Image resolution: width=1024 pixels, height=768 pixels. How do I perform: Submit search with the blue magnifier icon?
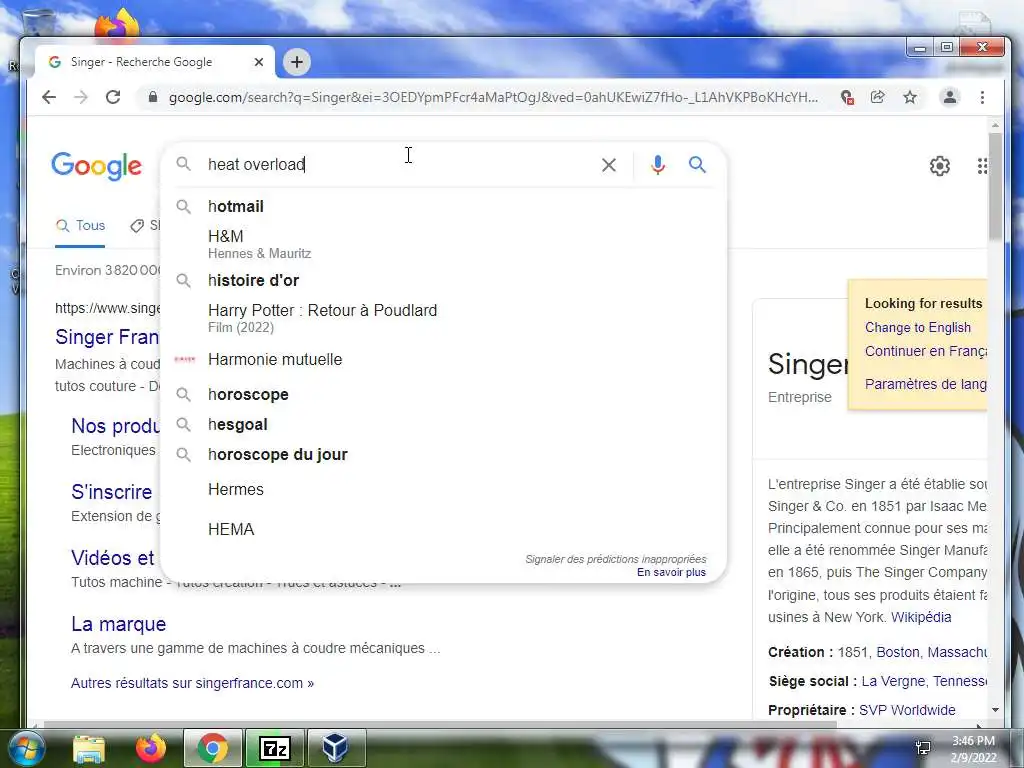[x=697, y=165]
